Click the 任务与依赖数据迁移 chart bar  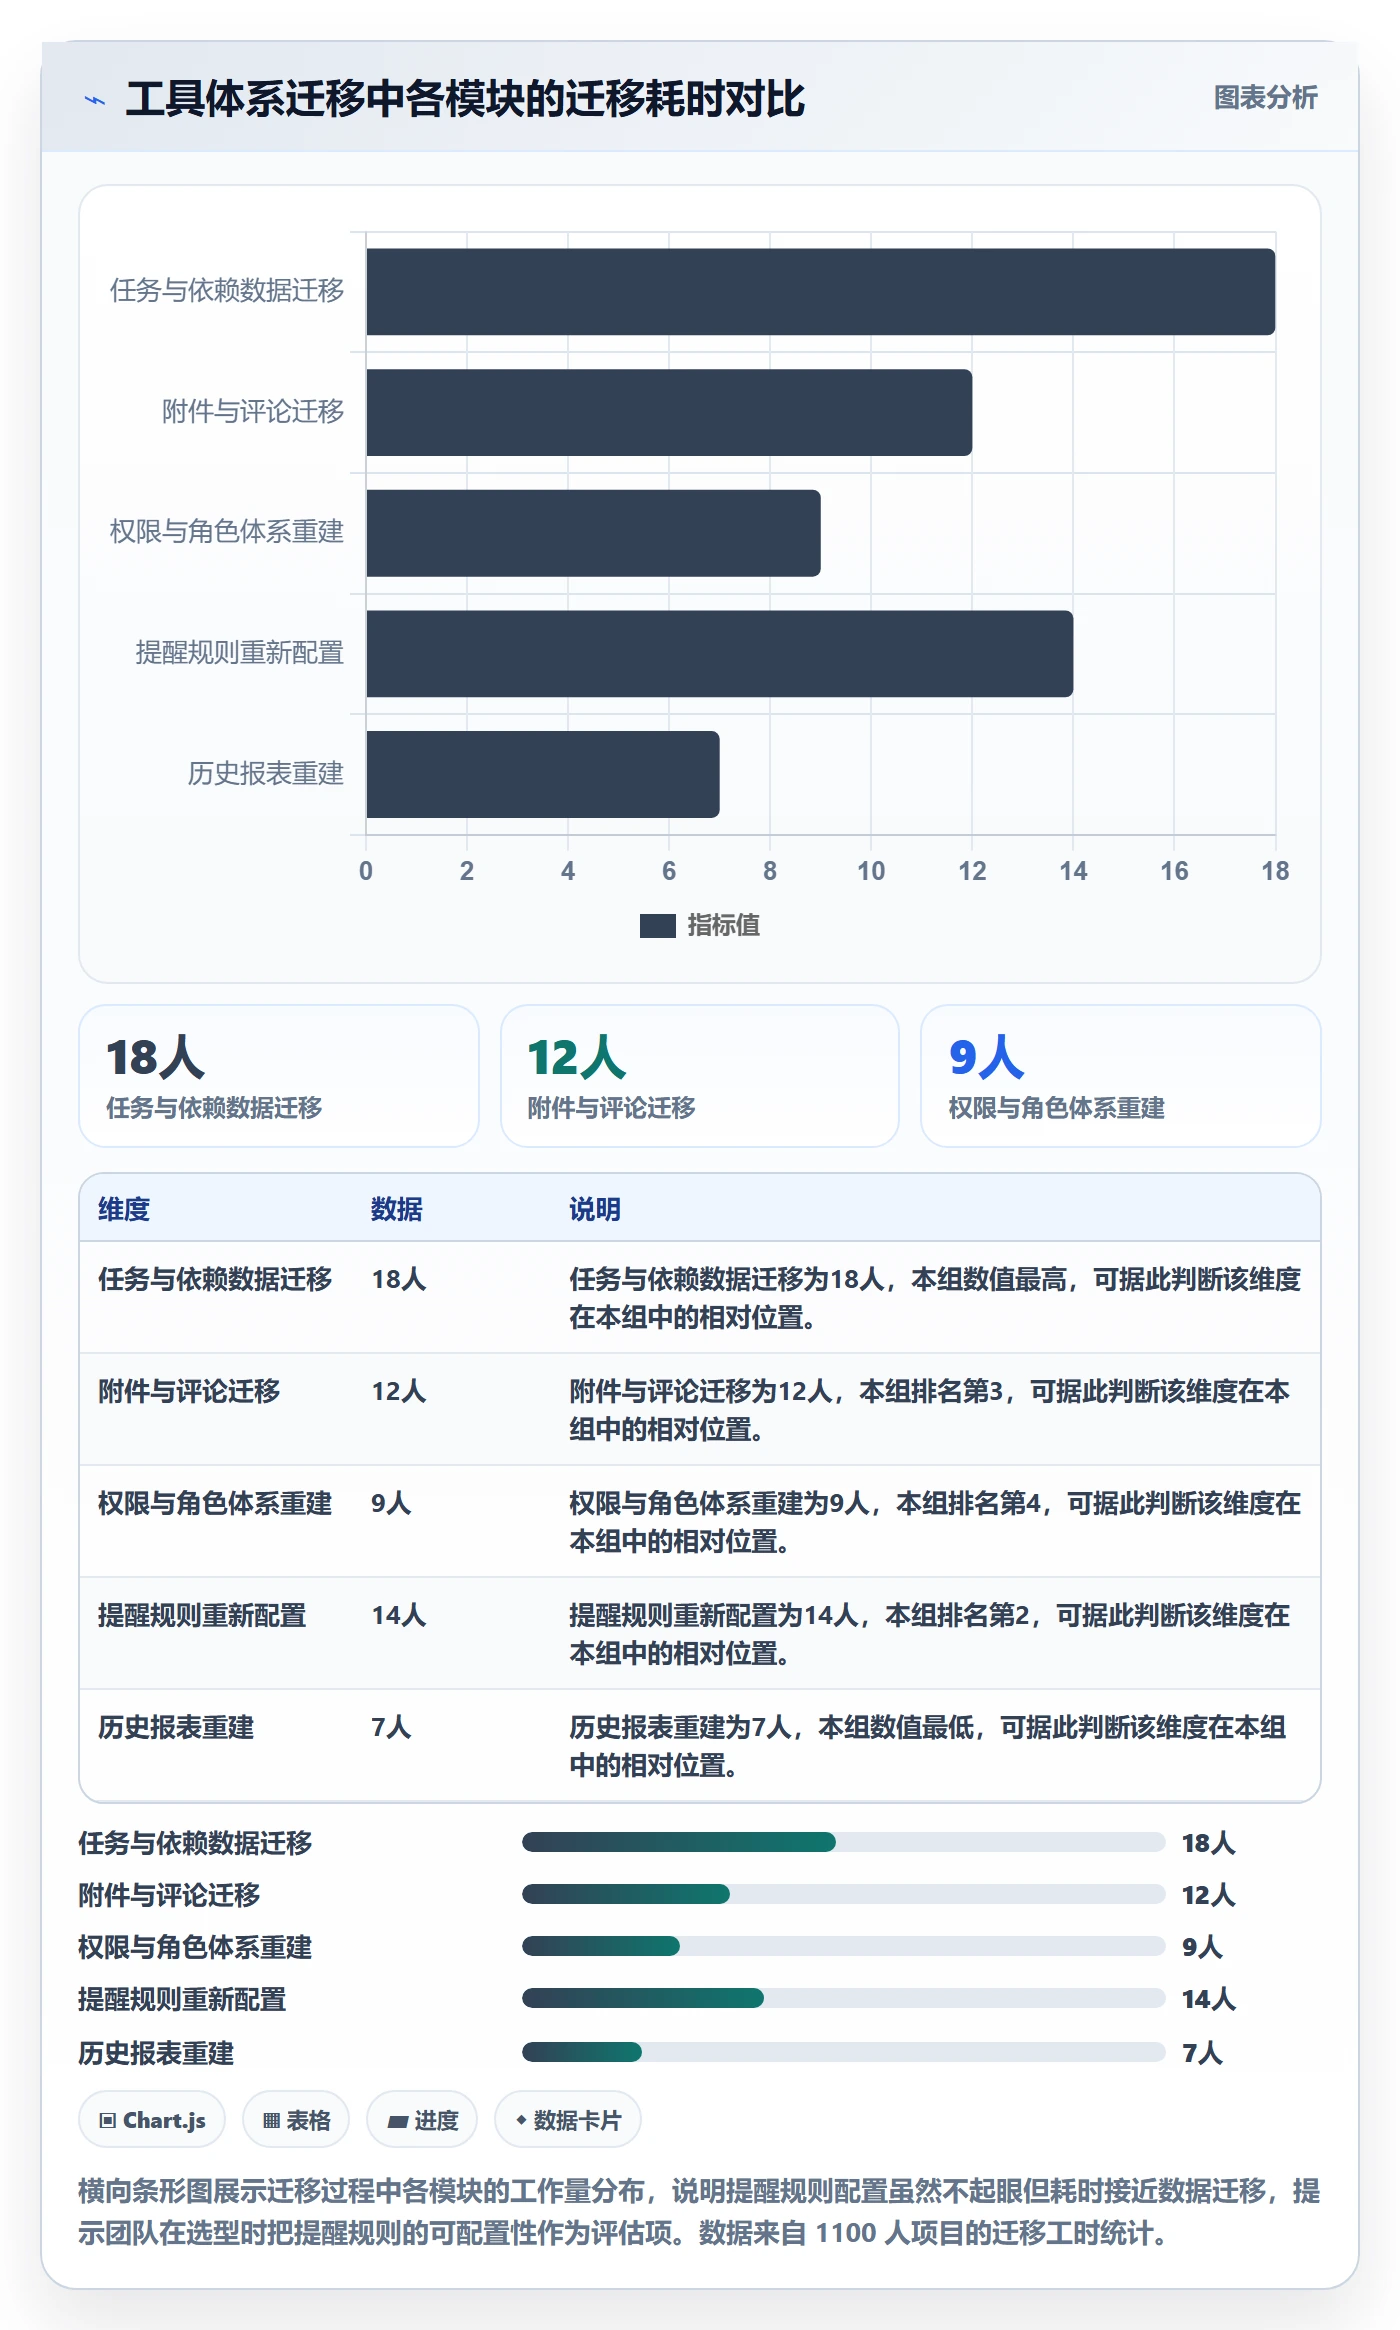click(x=820, y=292)
